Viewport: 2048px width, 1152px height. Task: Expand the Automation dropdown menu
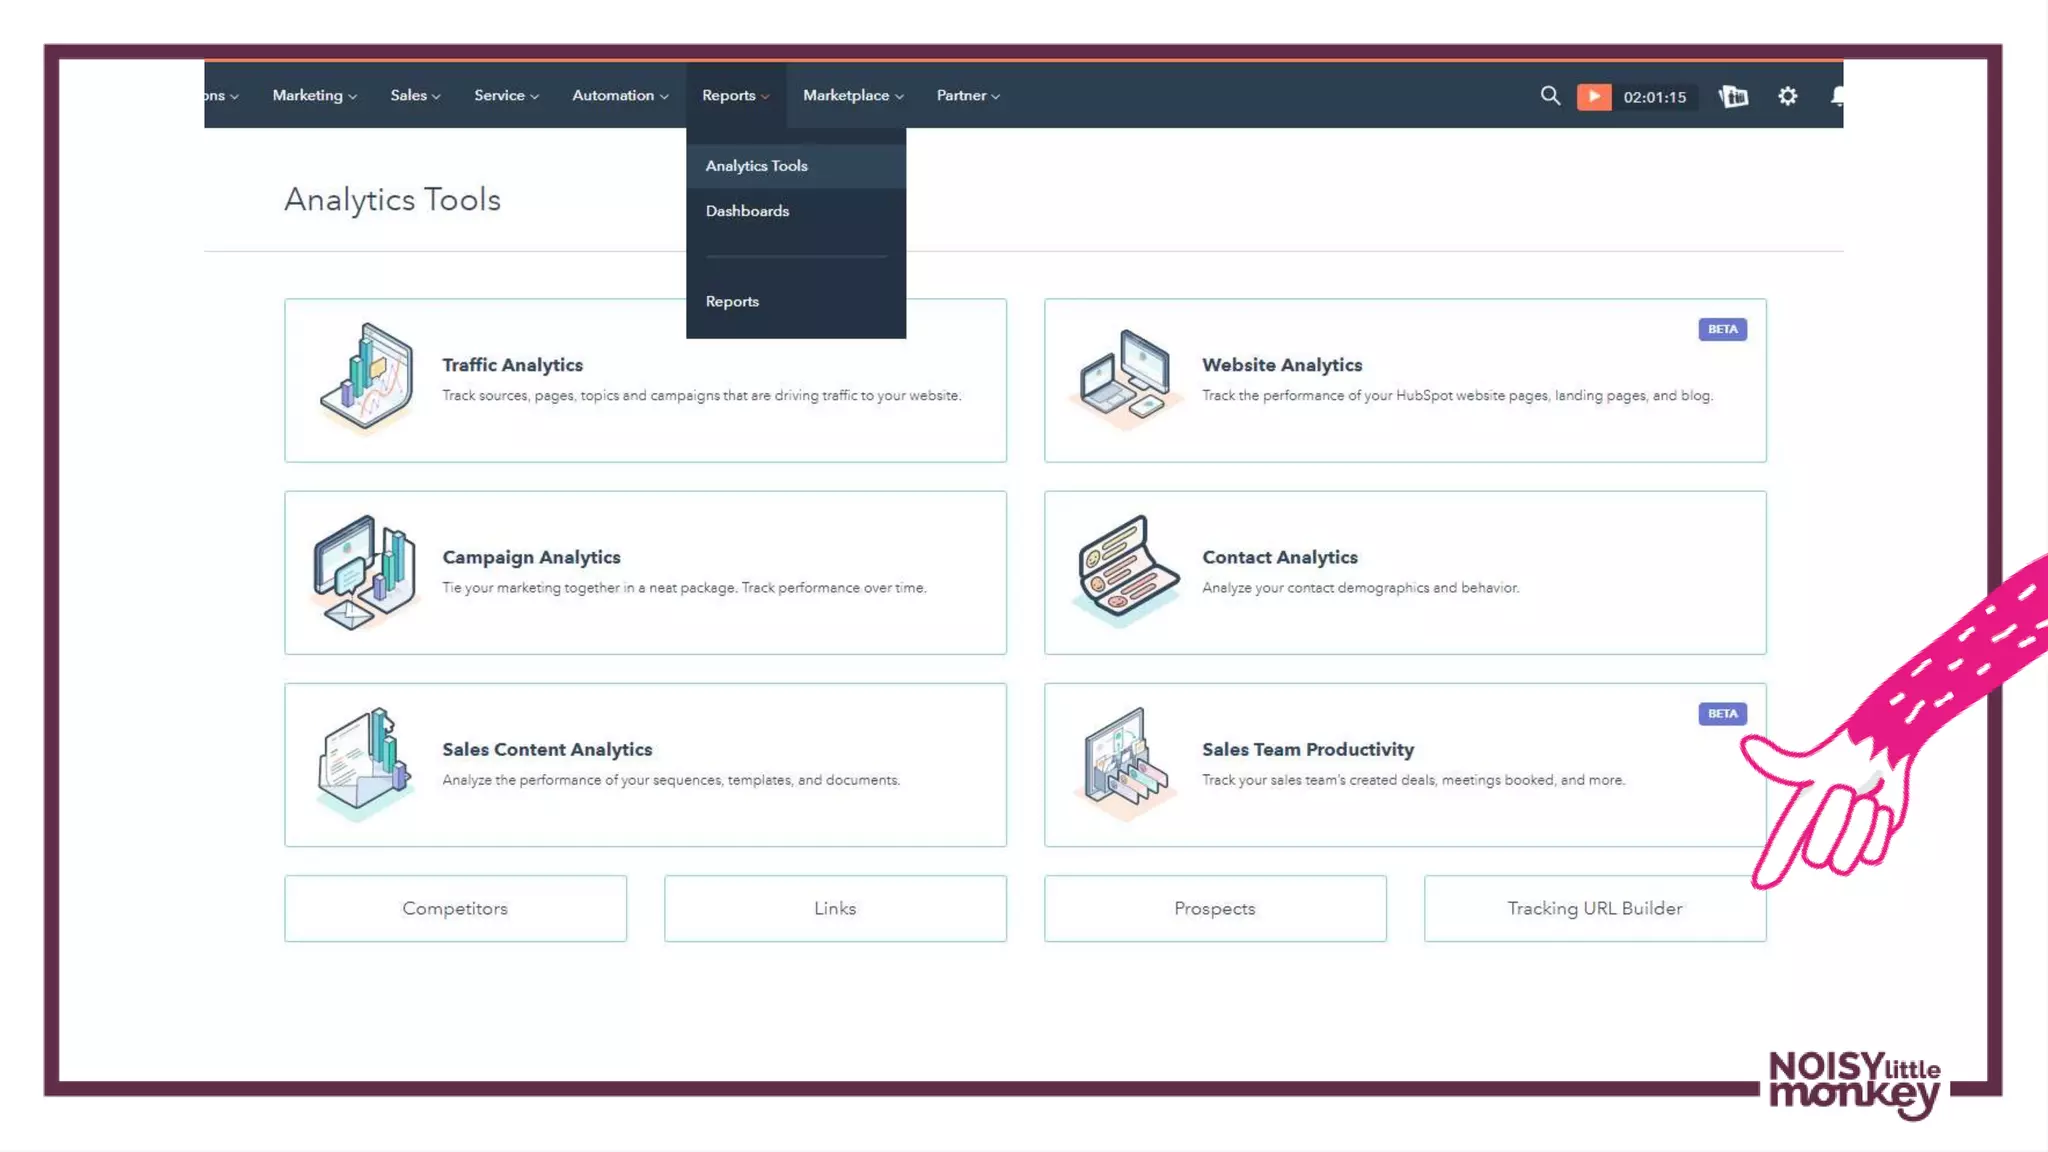click(620, 96)
